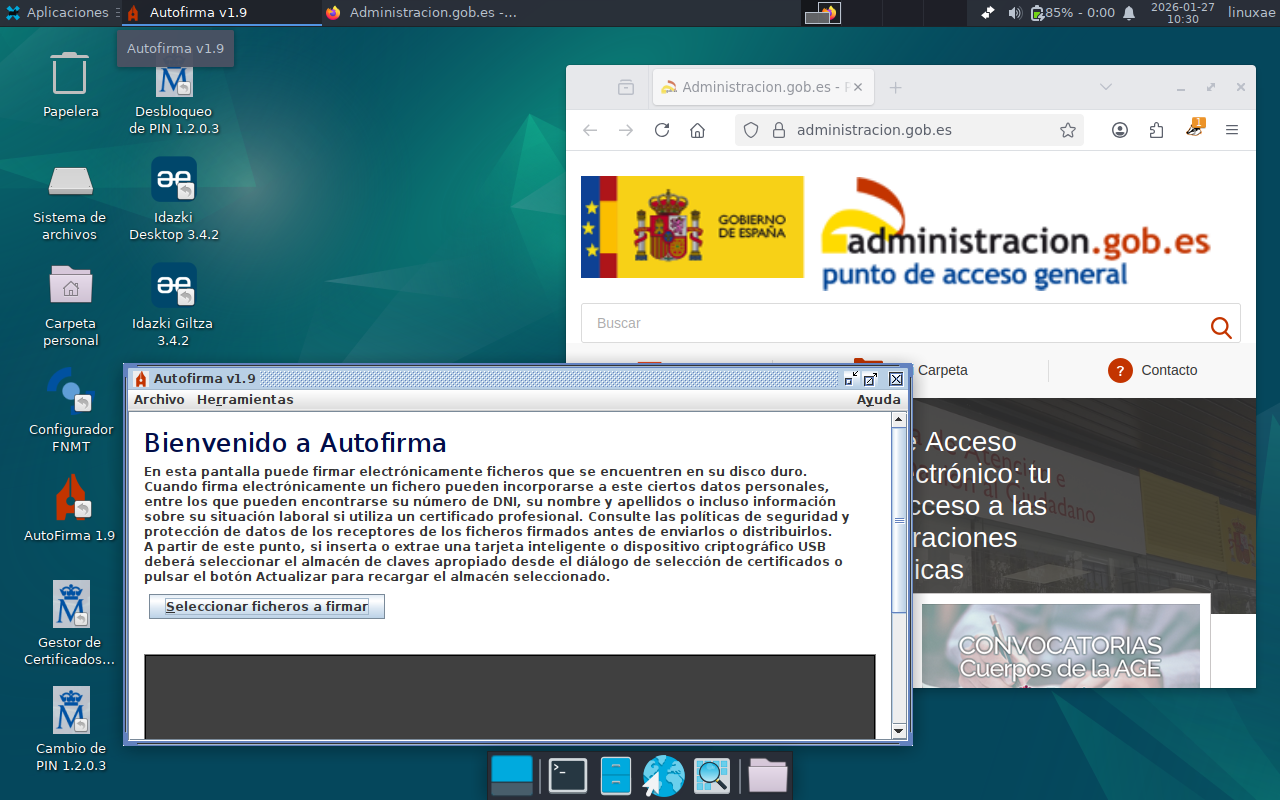Bookmark page with the star icon

tap(1067, 130)
